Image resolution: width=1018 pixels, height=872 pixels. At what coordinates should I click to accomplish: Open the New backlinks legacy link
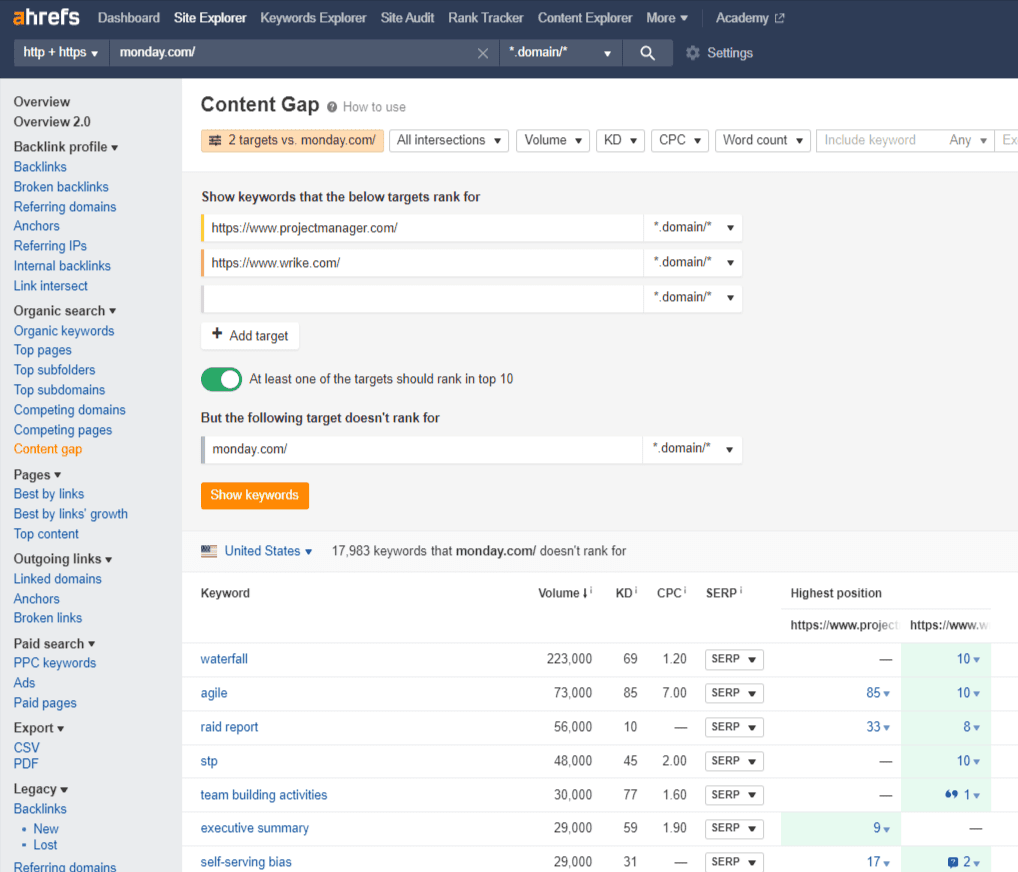46,829
